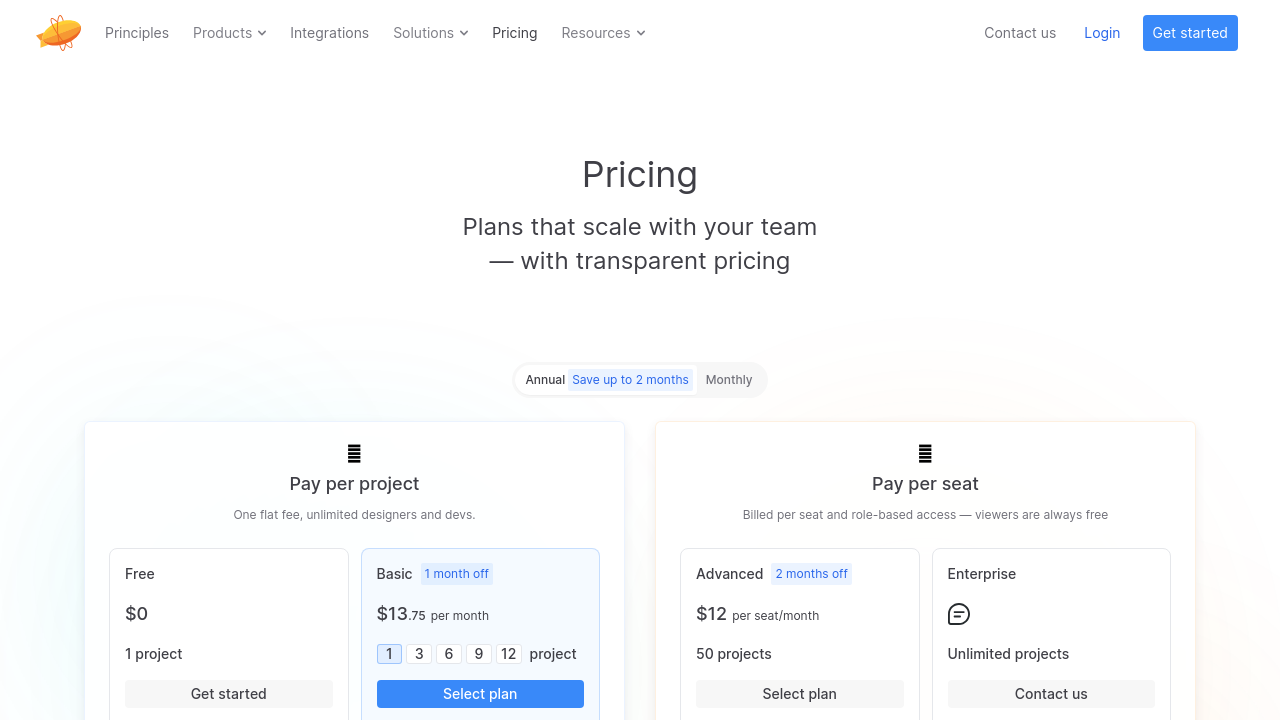The image size is (1280, 720).
Task: Click the blue Get started button
Action: click(x=1190, y=33)
